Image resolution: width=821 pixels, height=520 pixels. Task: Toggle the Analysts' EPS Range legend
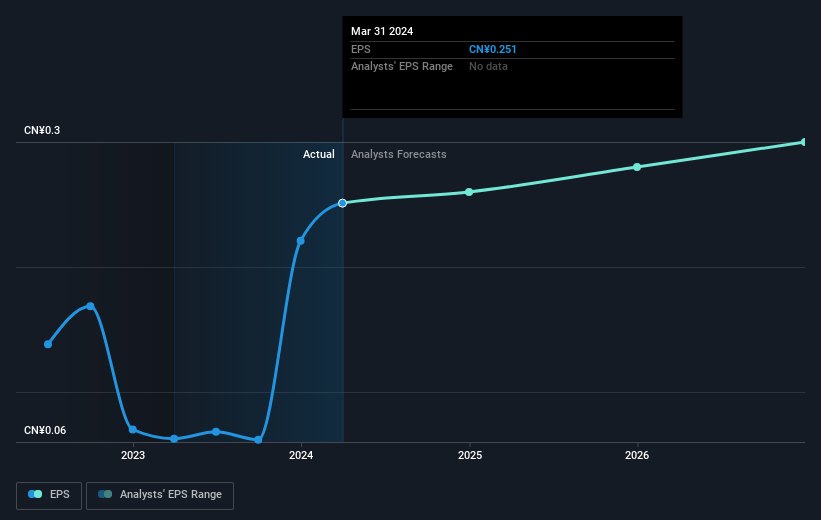pyautogui.click(x=160, y=495)
